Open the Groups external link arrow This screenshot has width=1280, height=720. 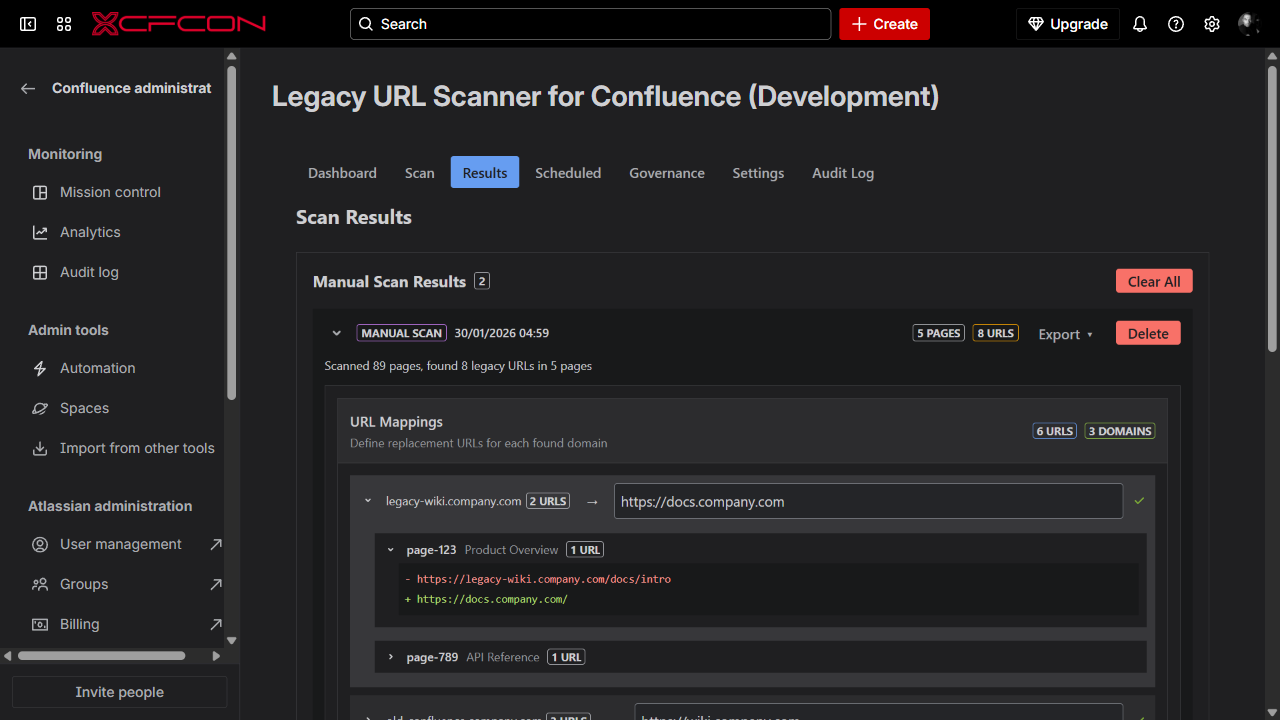click(215, 584)
